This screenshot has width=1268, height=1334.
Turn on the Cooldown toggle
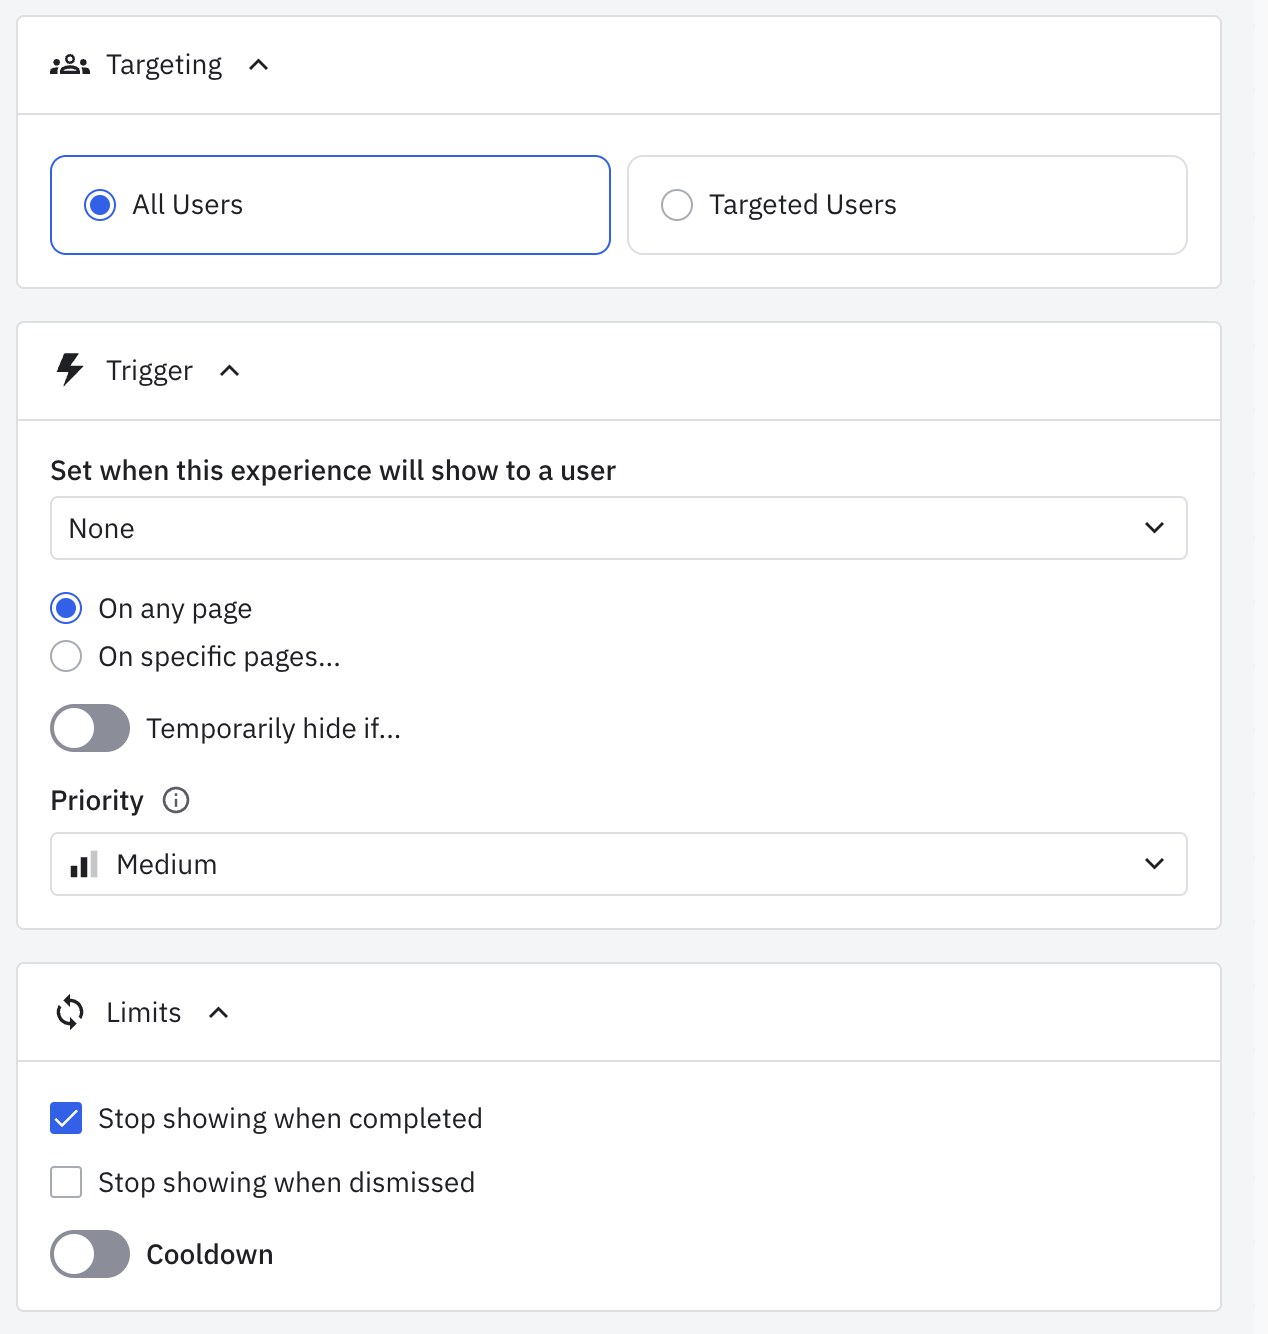tap(90, 1254)
